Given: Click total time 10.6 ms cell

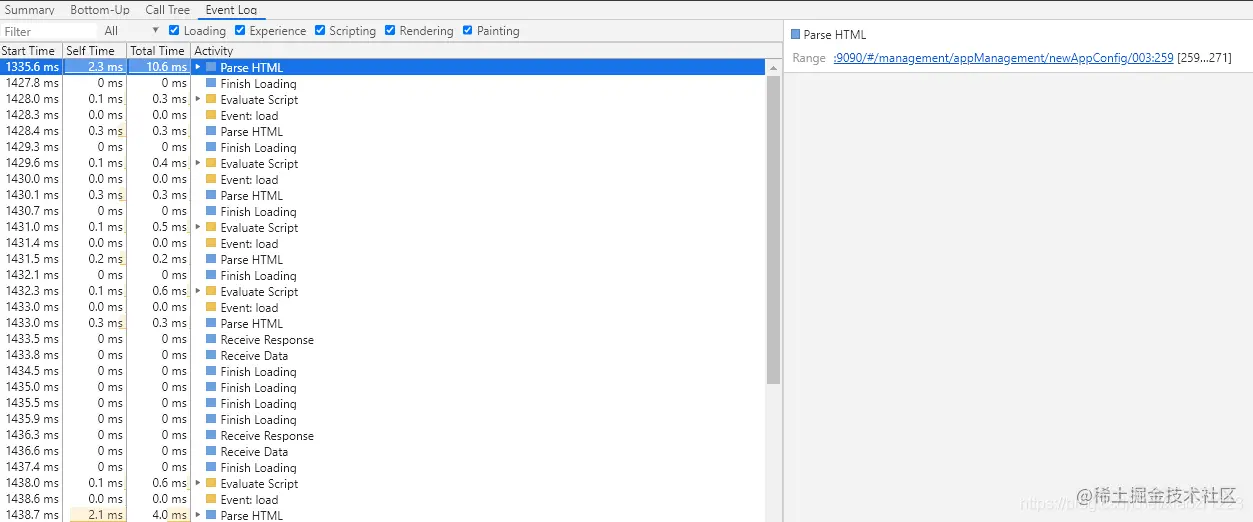Looking at the screenshot, I should tap(158, 67).
